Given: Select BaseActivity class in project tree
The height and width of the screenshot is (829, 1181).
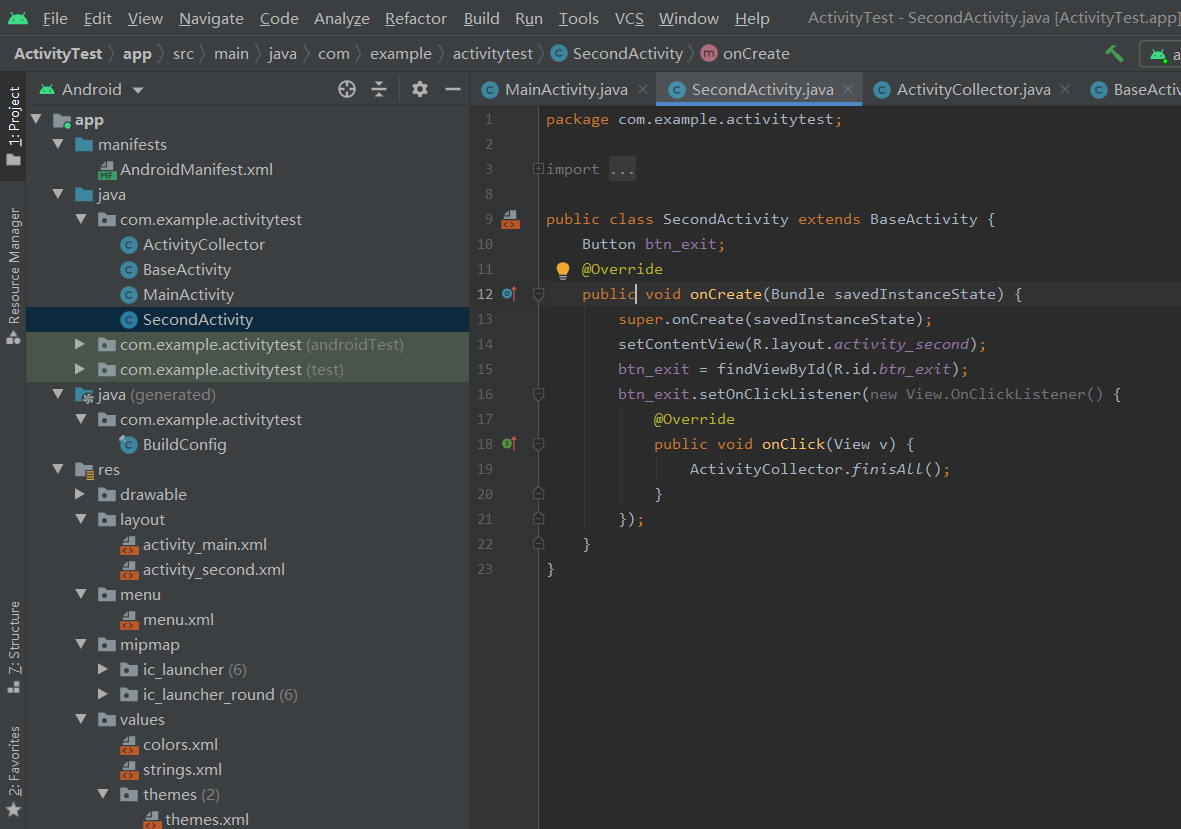Looking at the screenshot, I should 187,270.
